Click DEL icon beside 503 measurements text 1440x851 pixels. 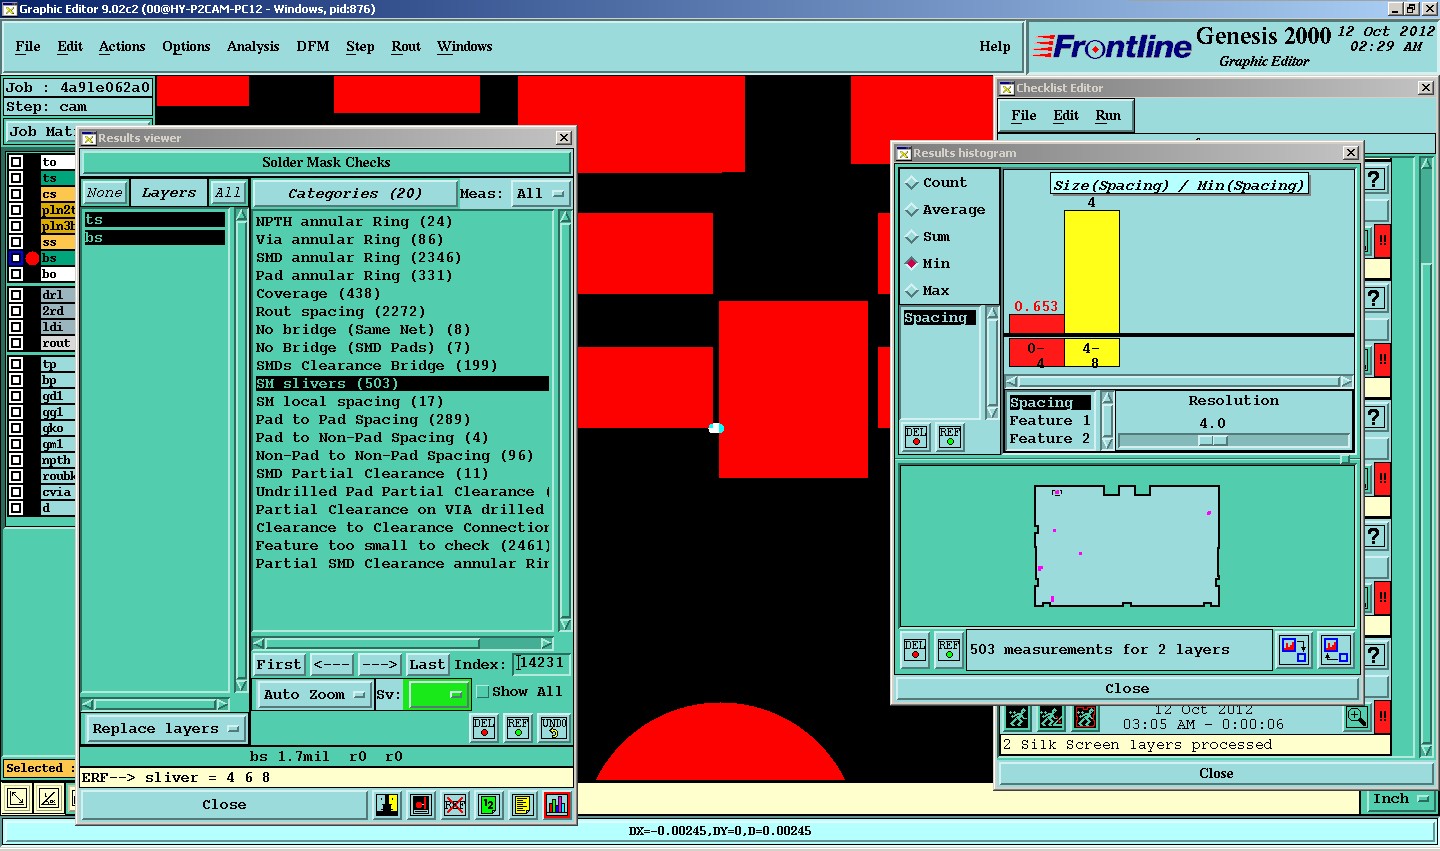[x=915, y=650]
